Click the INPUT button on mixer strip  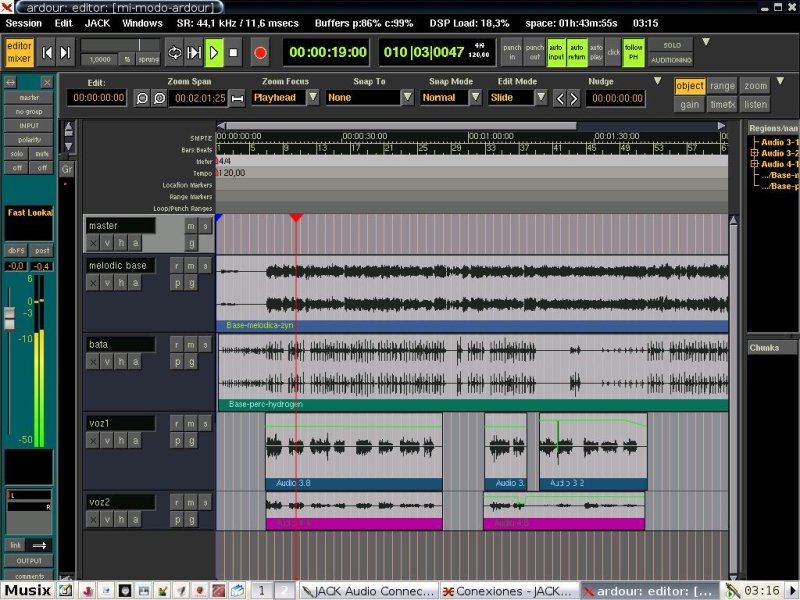pos(29,126)
